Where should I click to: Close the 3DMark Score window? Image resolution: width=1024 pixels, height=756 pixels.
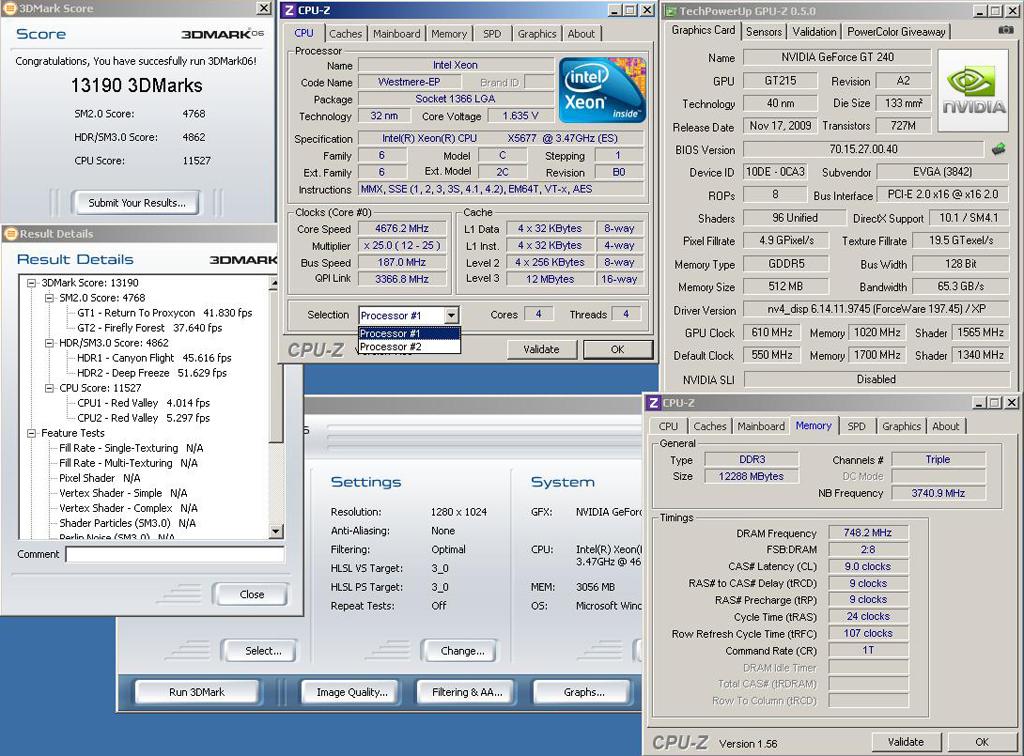263,8
